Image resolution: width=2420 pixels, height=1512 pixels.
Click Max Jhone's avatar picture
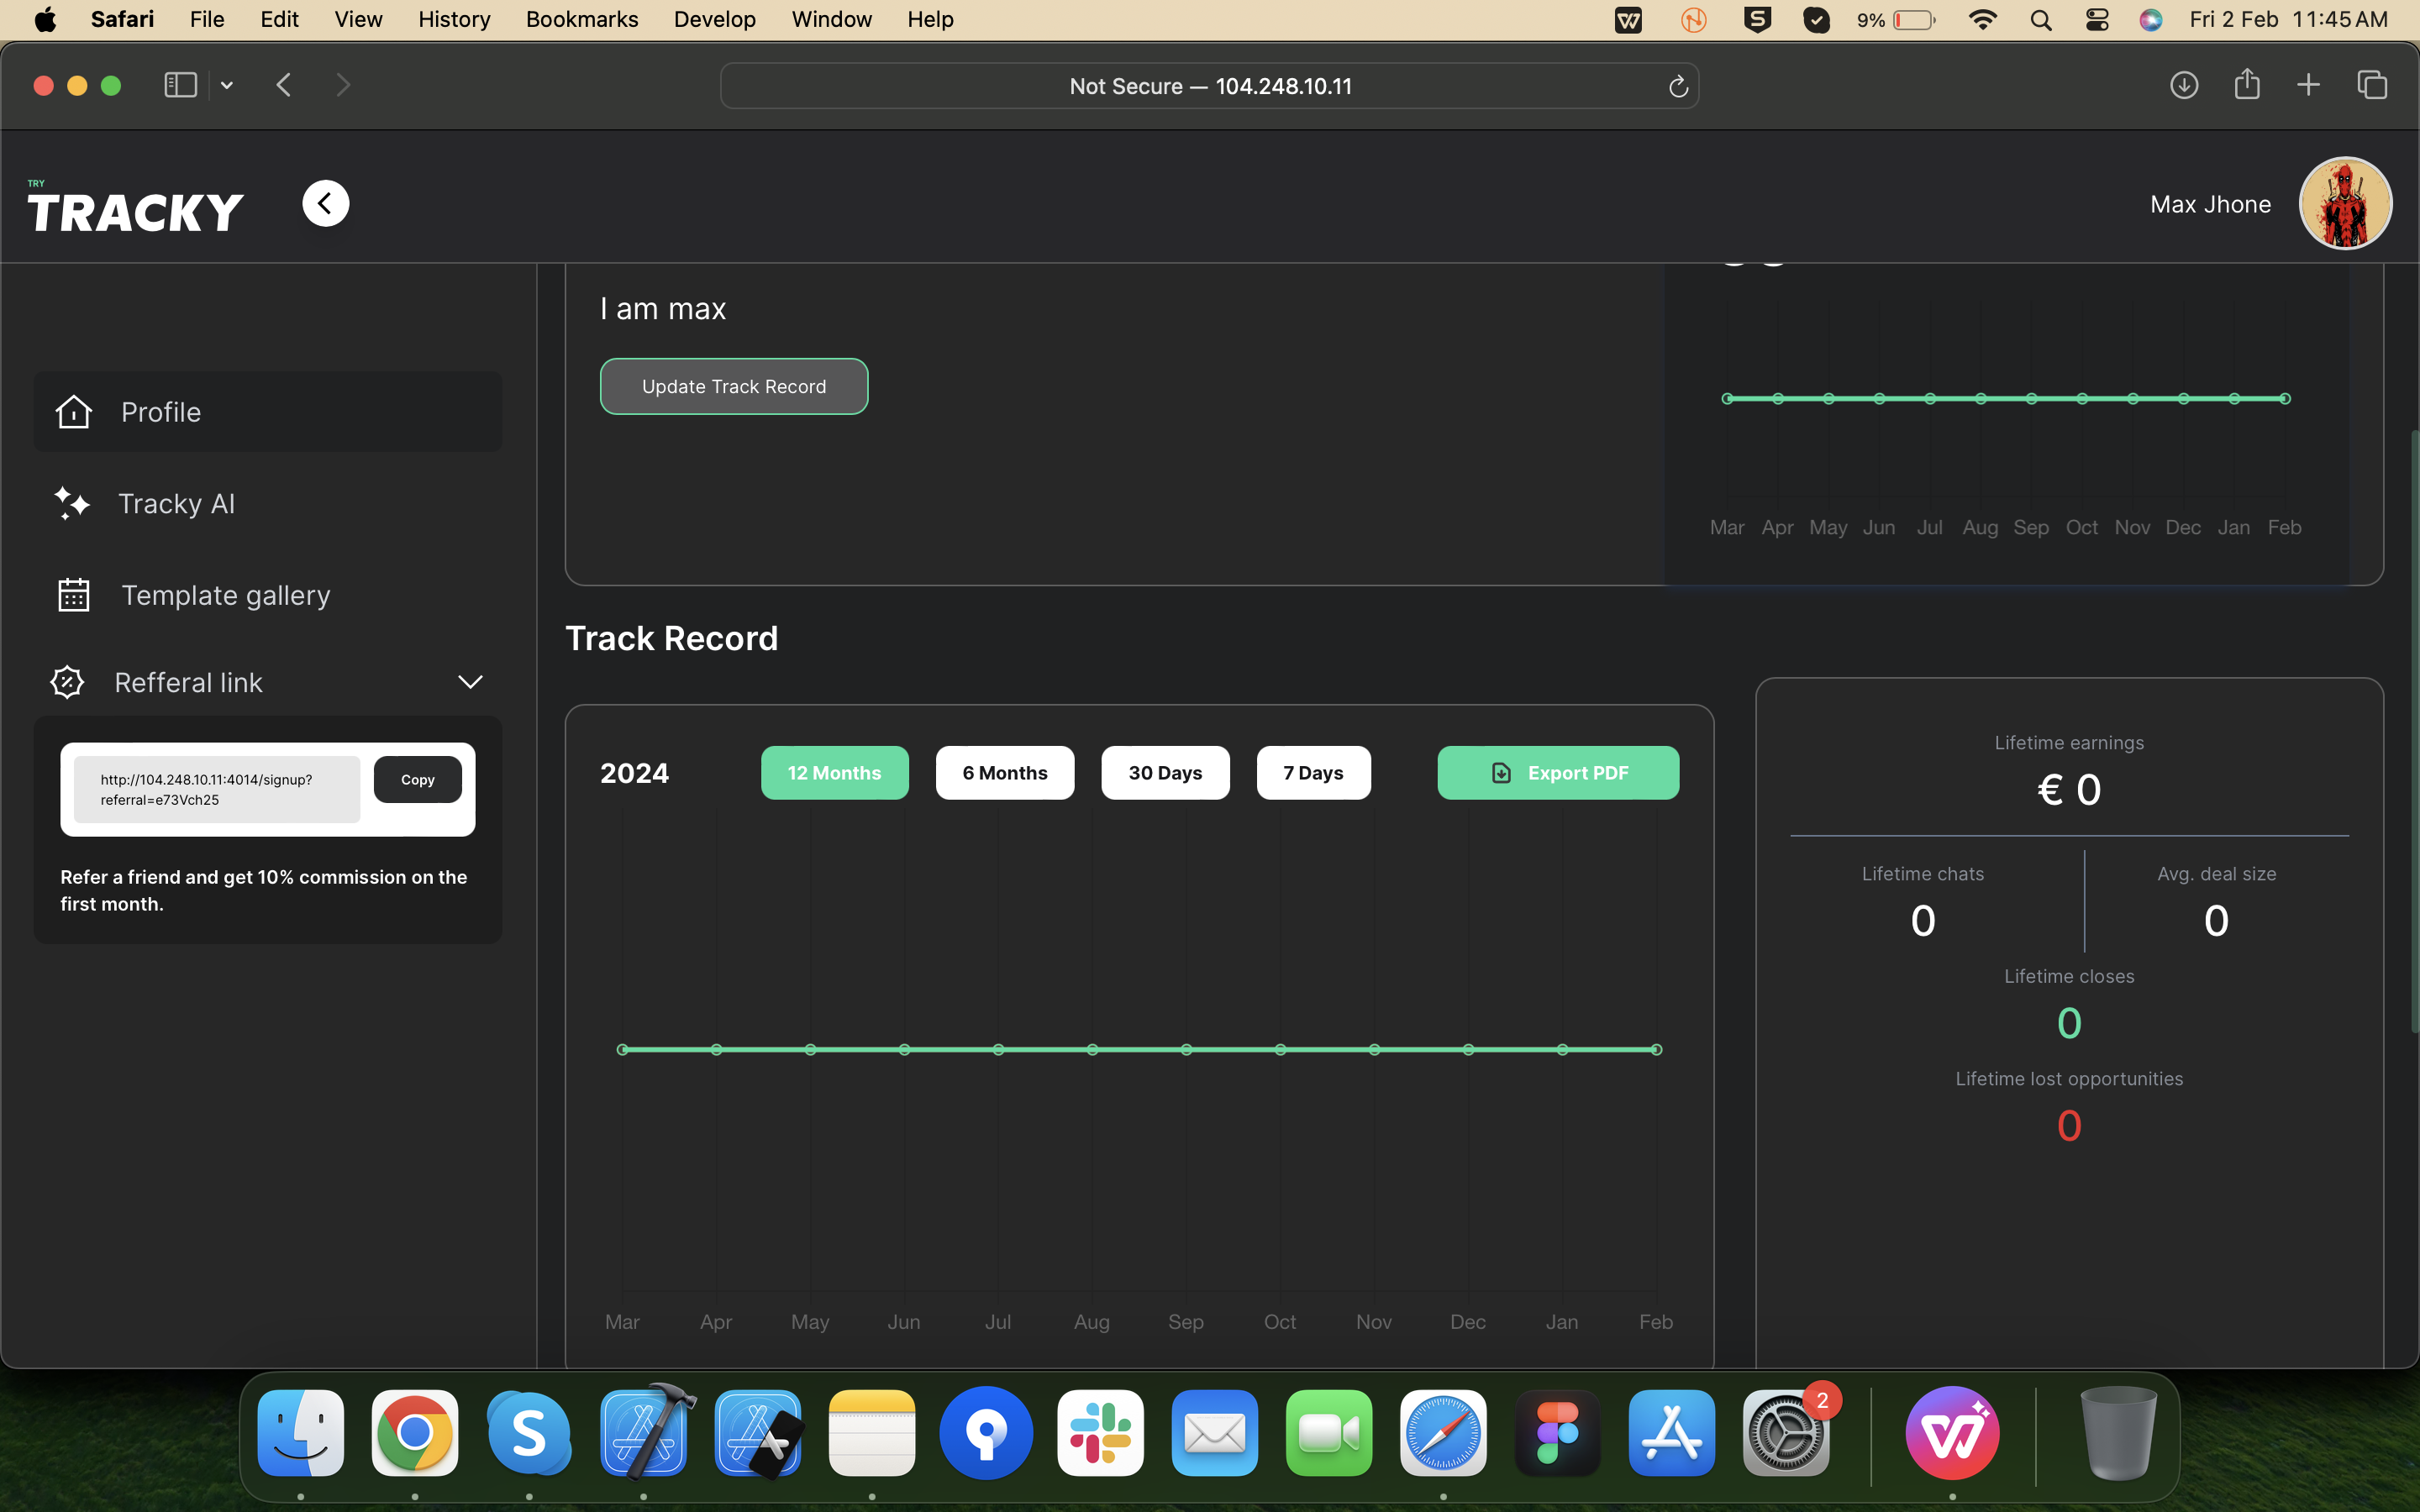pyautogui.click(x=2345, y=204)
